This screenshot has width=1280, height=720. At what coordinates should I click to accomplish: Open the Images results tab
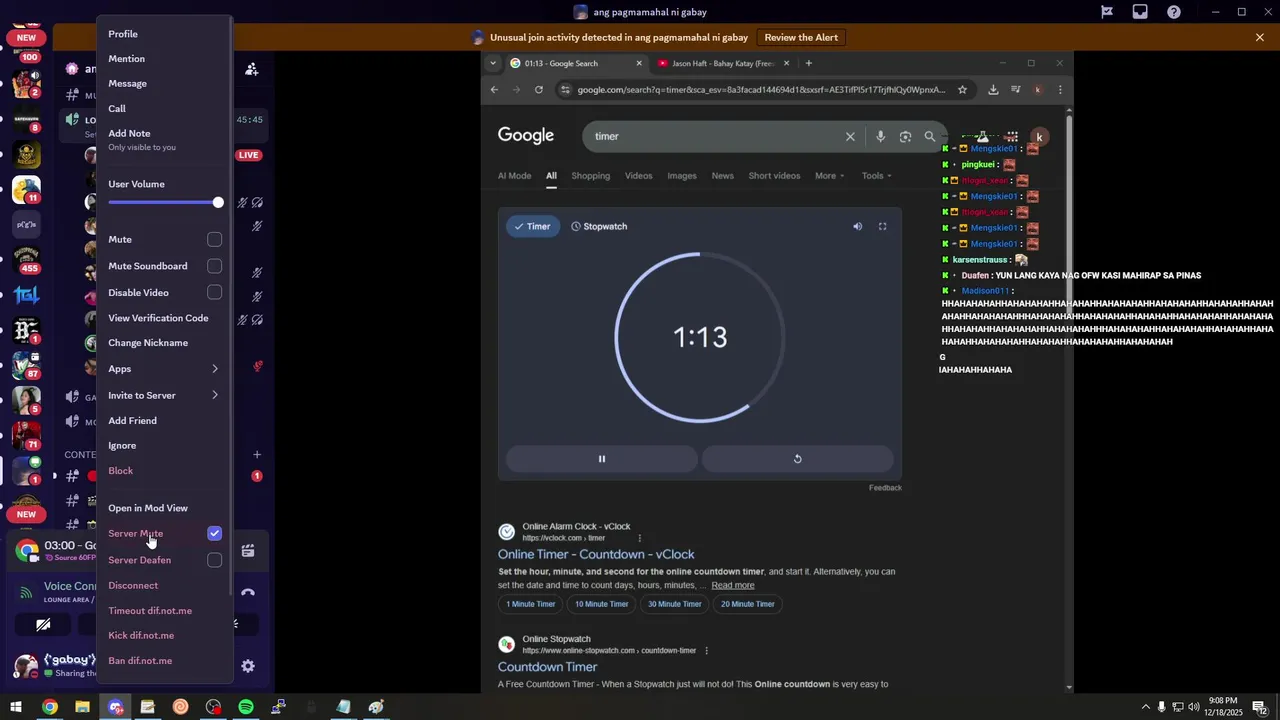[682, 176]
